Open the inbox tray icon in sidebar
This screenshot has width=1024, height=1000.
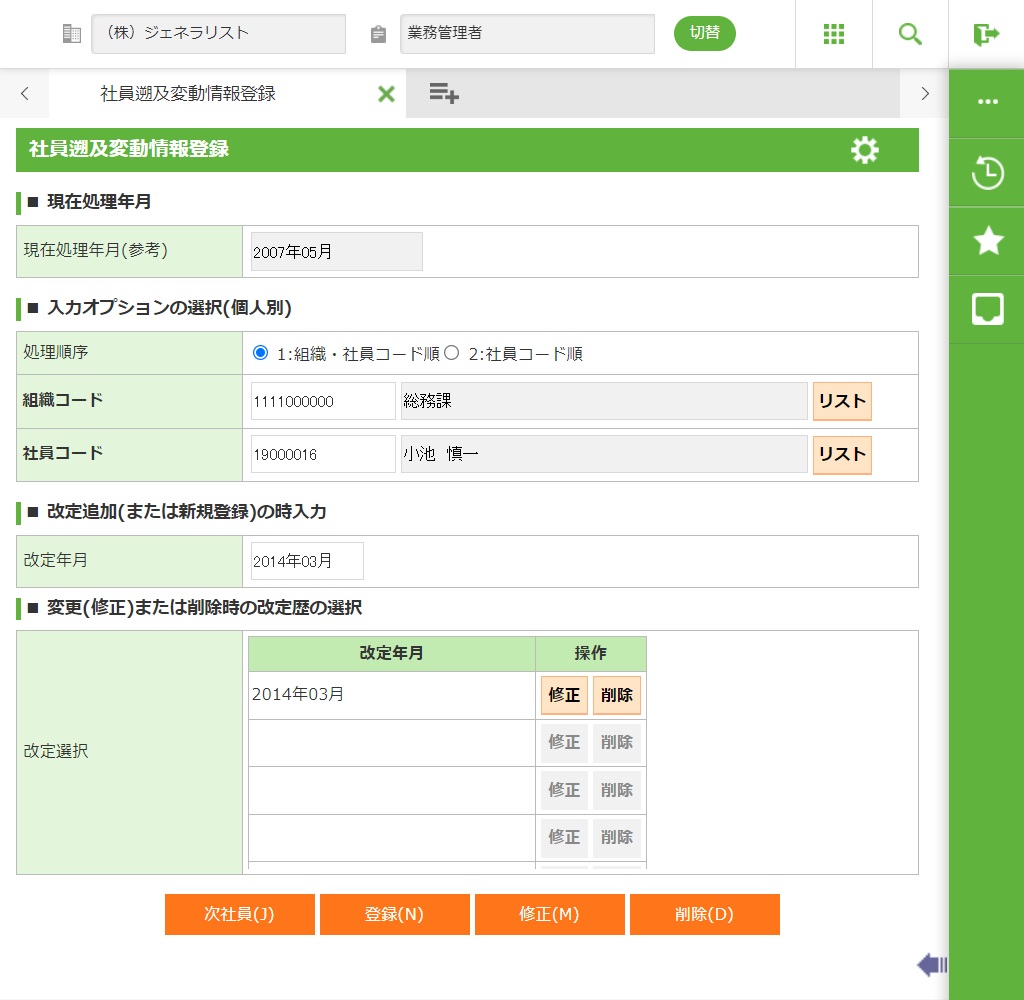coord(987,309)
